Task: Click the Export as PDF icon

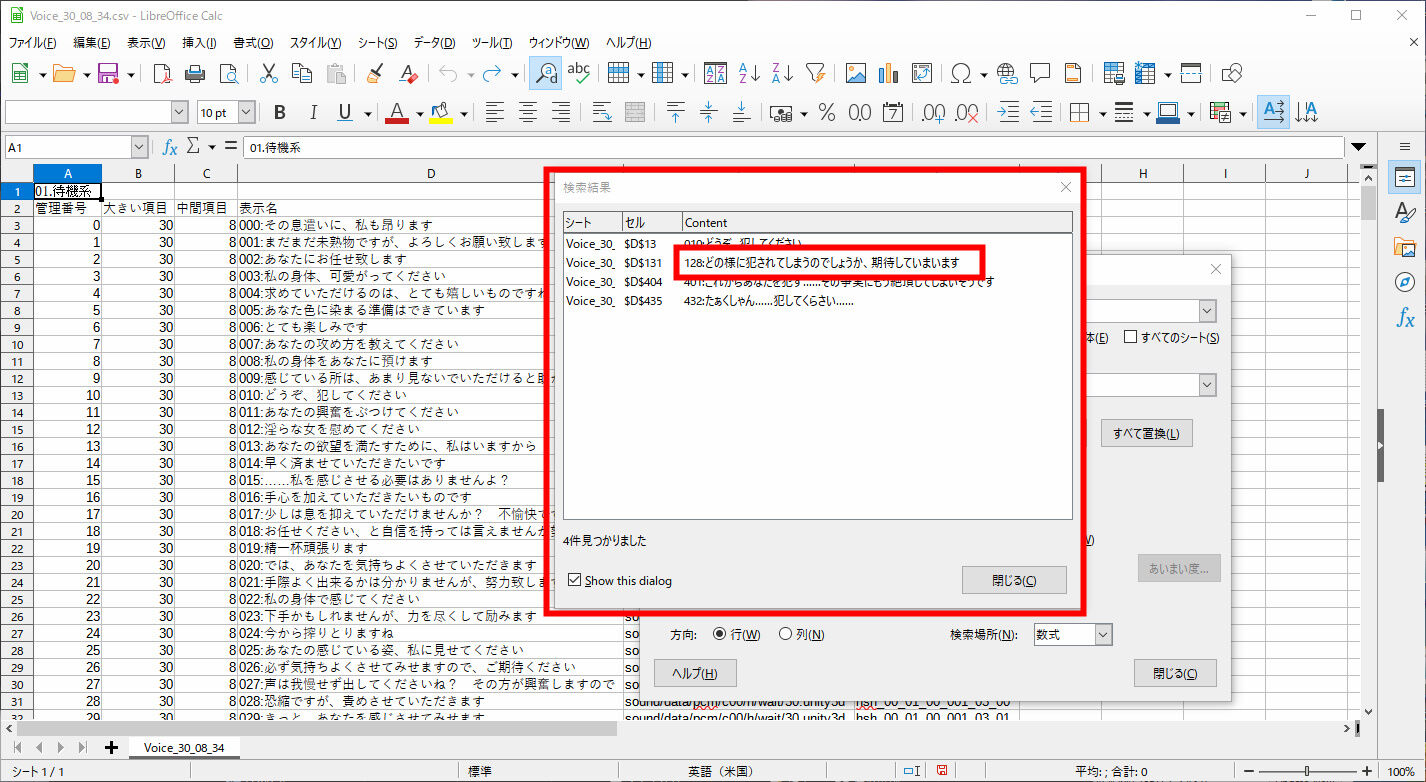Action: point(163,73)
